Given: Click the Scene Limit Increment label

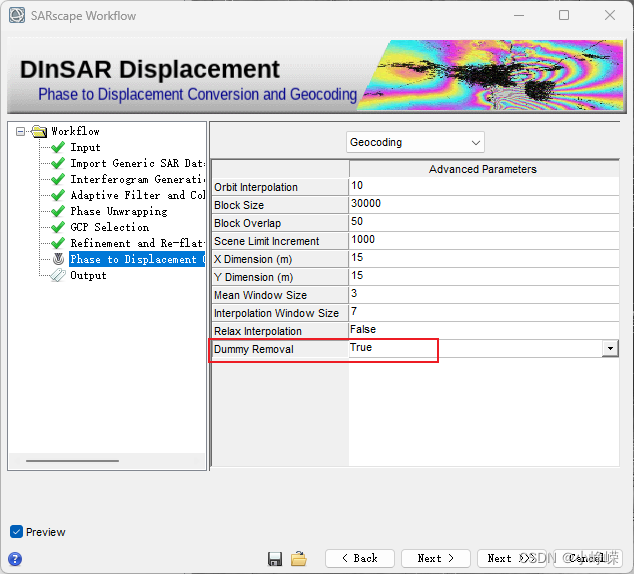Looking at the screenshot, I should 266,241.
